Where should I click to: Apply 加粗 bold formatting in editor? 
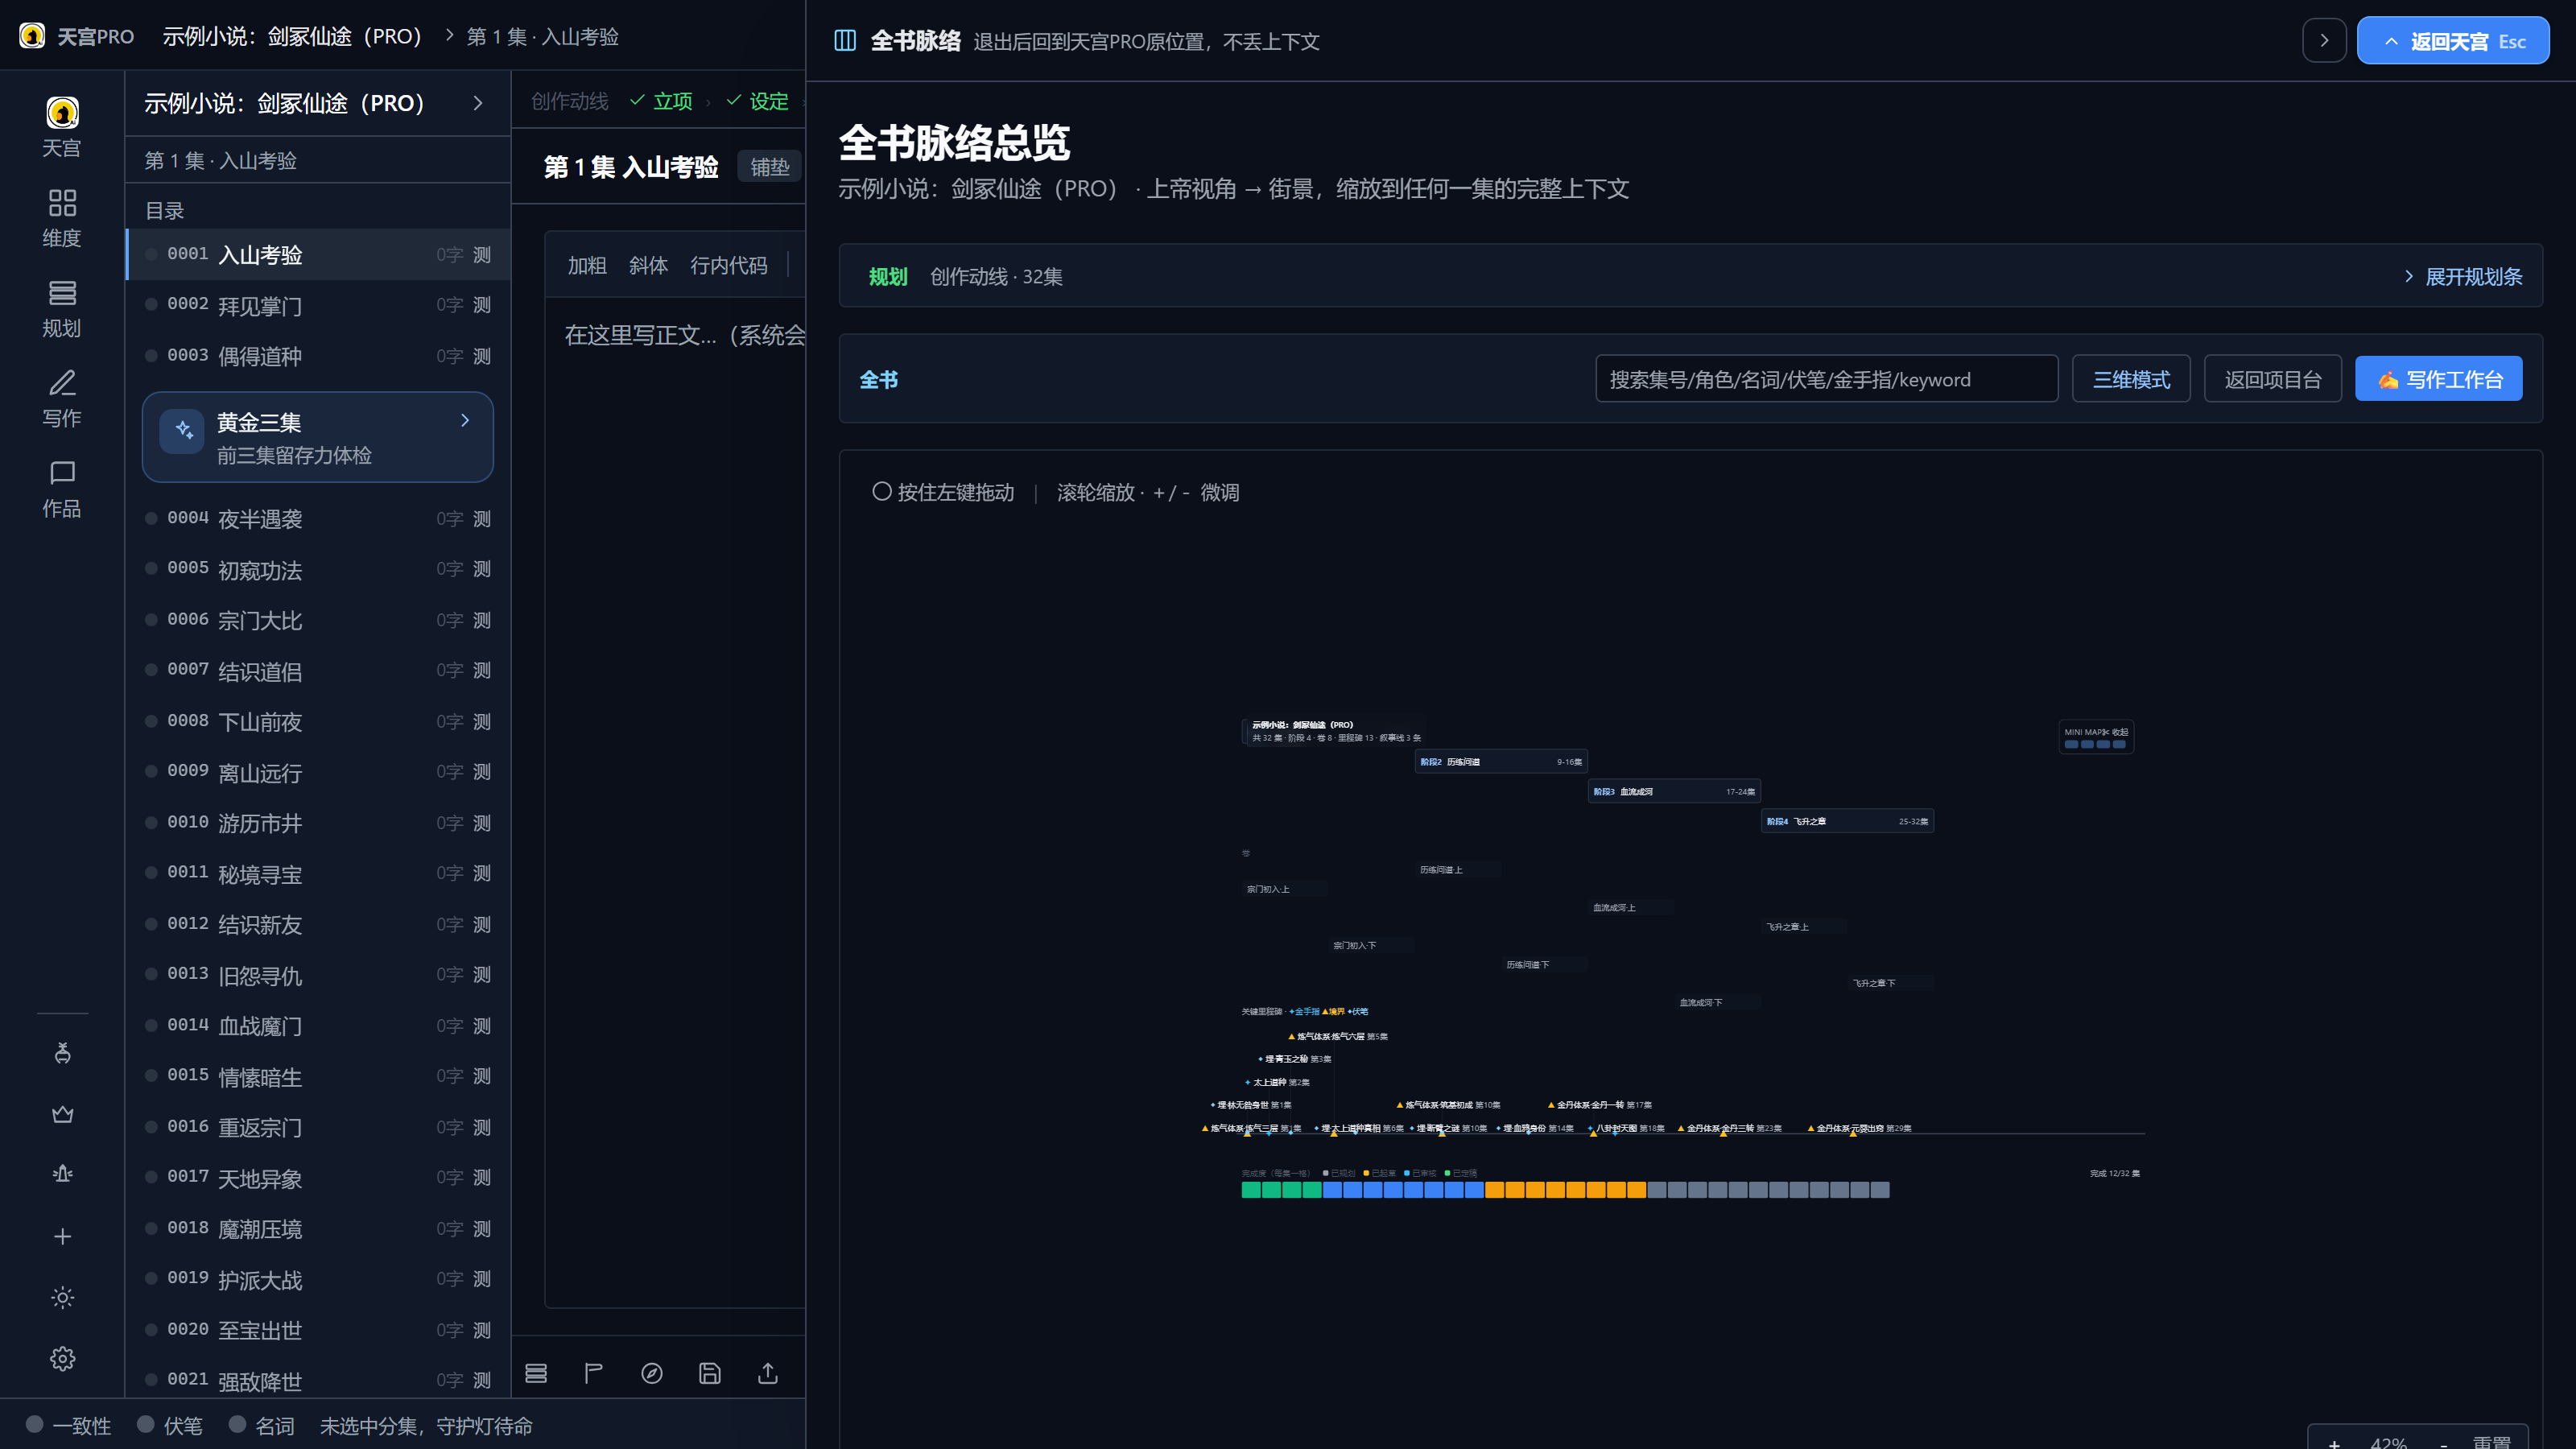coord(587,265)
